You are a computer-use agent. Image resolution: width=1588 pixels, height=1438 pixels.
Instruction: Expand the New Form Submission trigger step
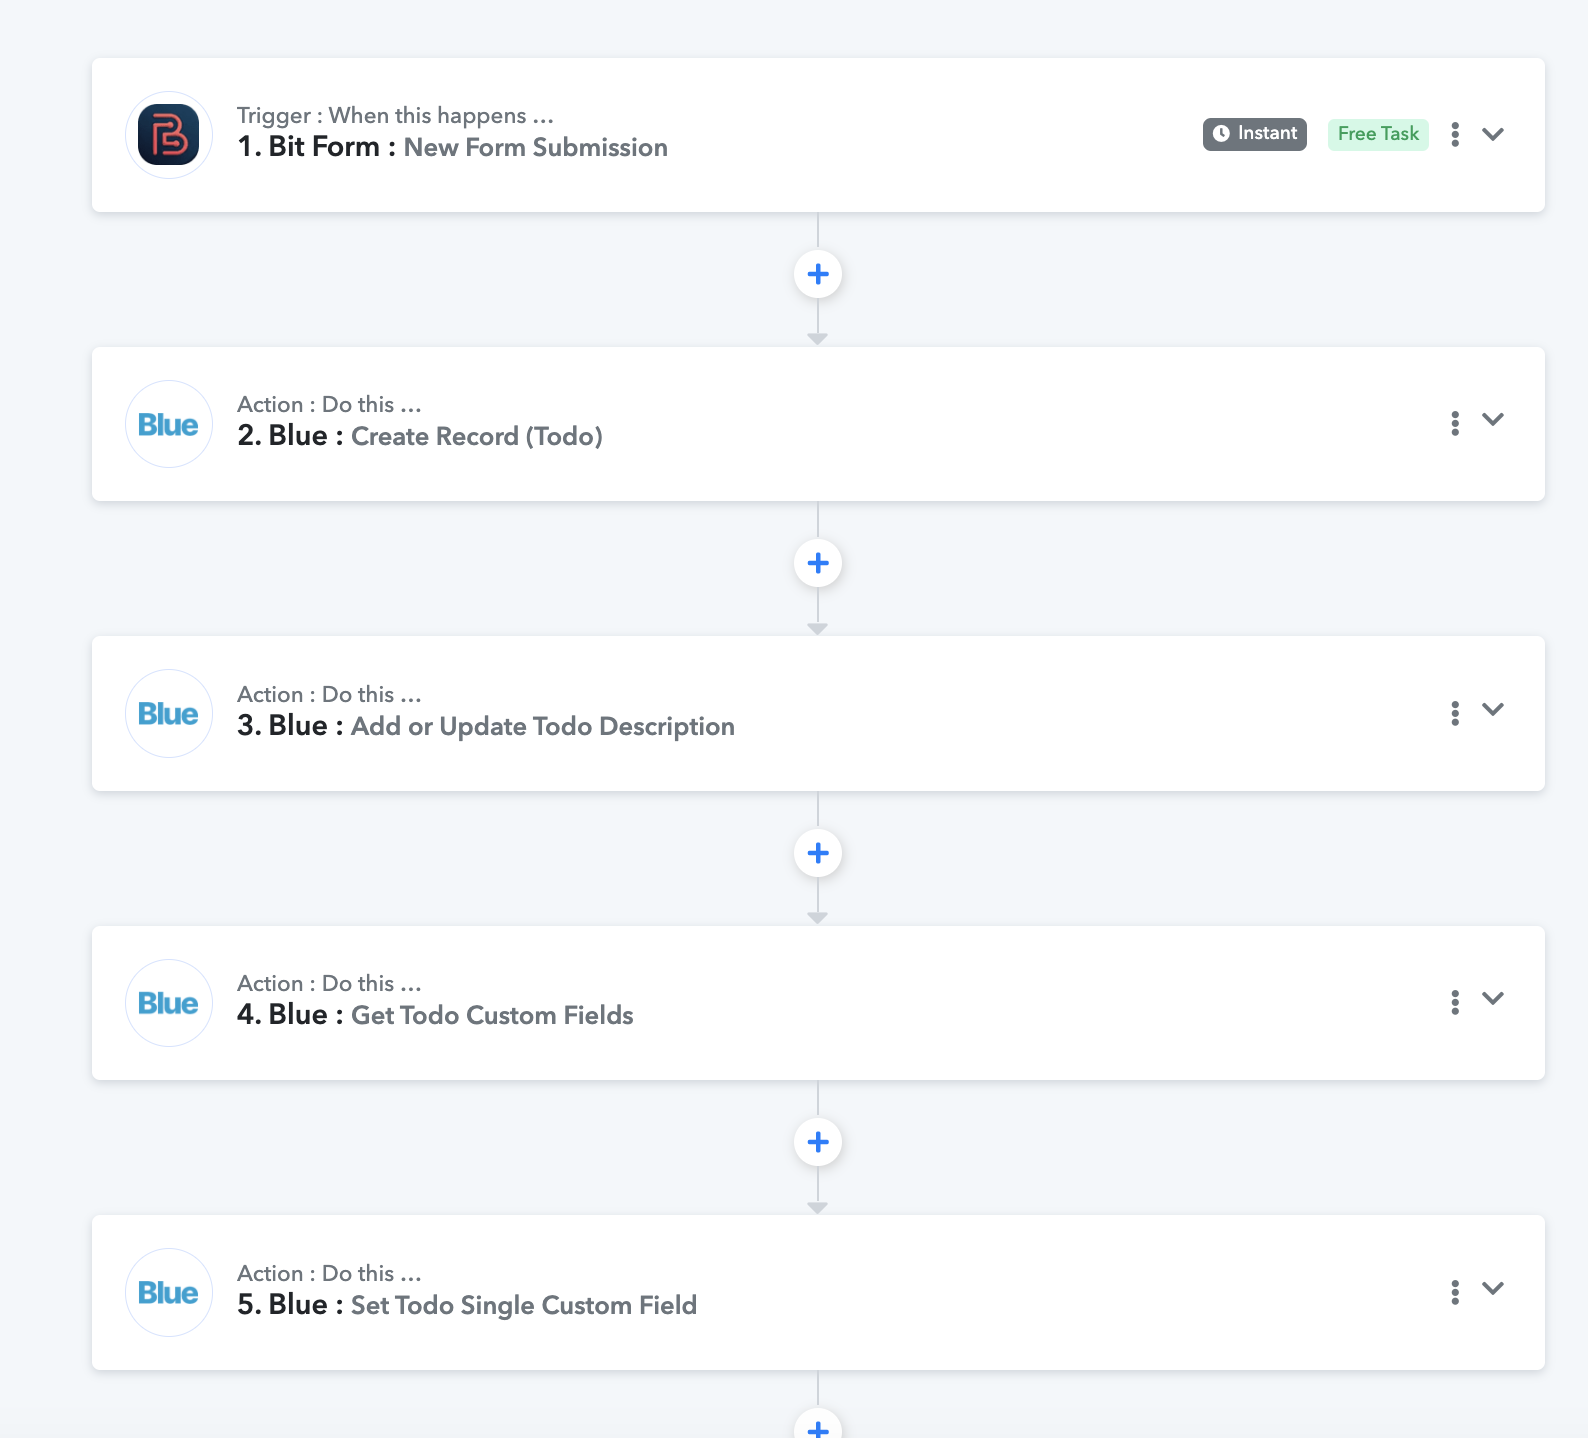1493,134
